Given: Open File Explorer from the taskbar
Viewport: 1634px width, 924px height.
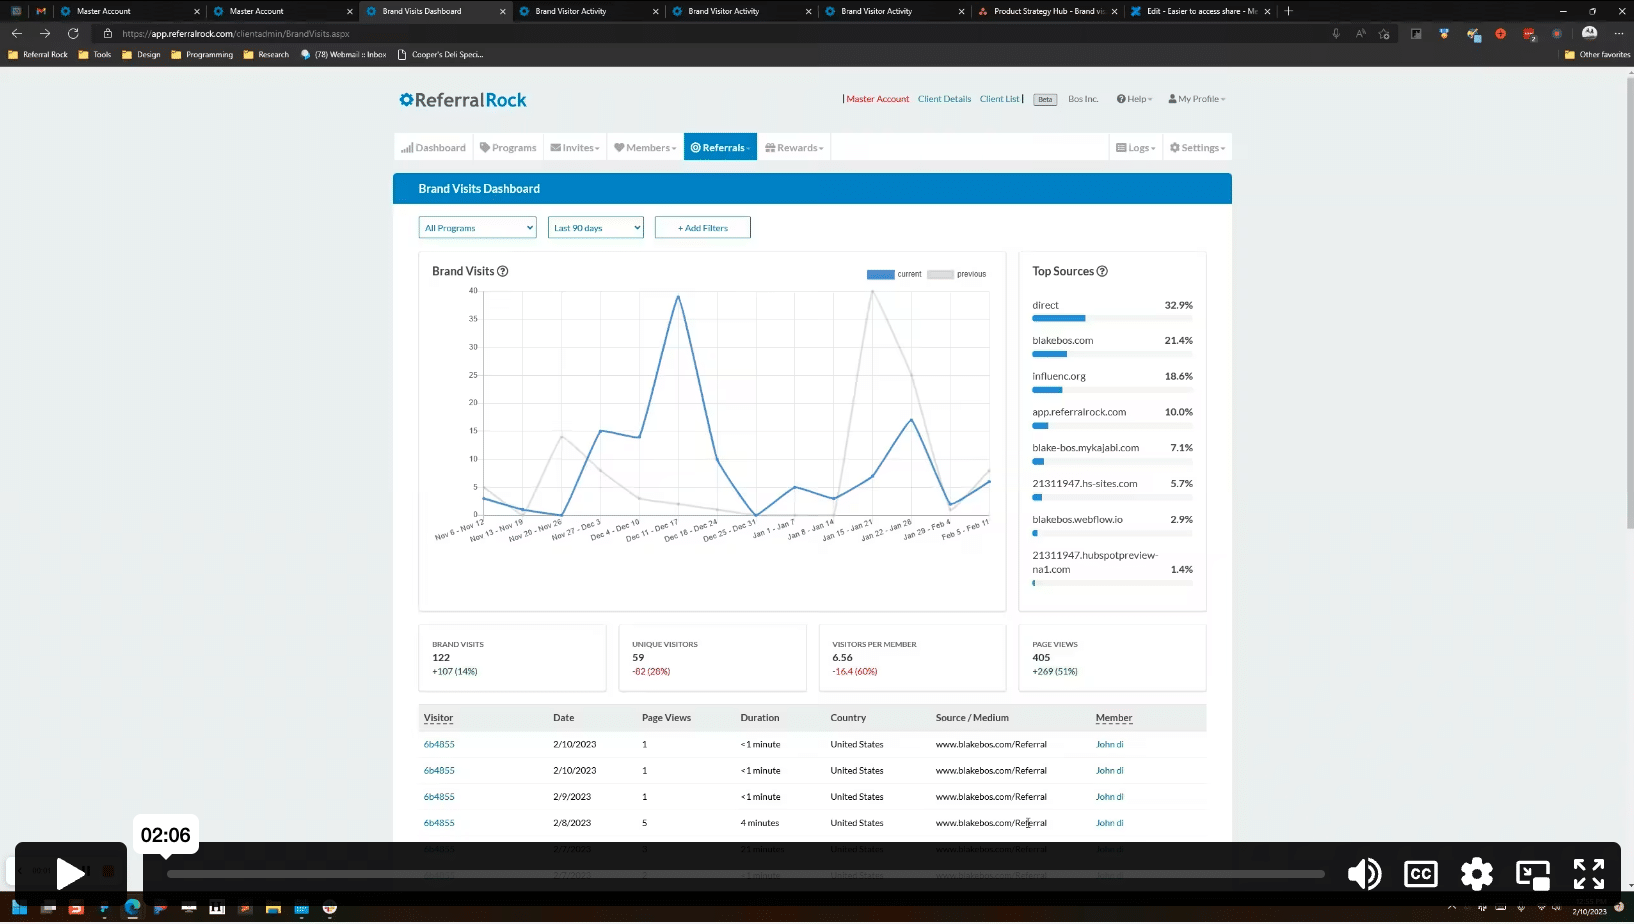Looking at the screenshot, I should (x=273, y=909).
